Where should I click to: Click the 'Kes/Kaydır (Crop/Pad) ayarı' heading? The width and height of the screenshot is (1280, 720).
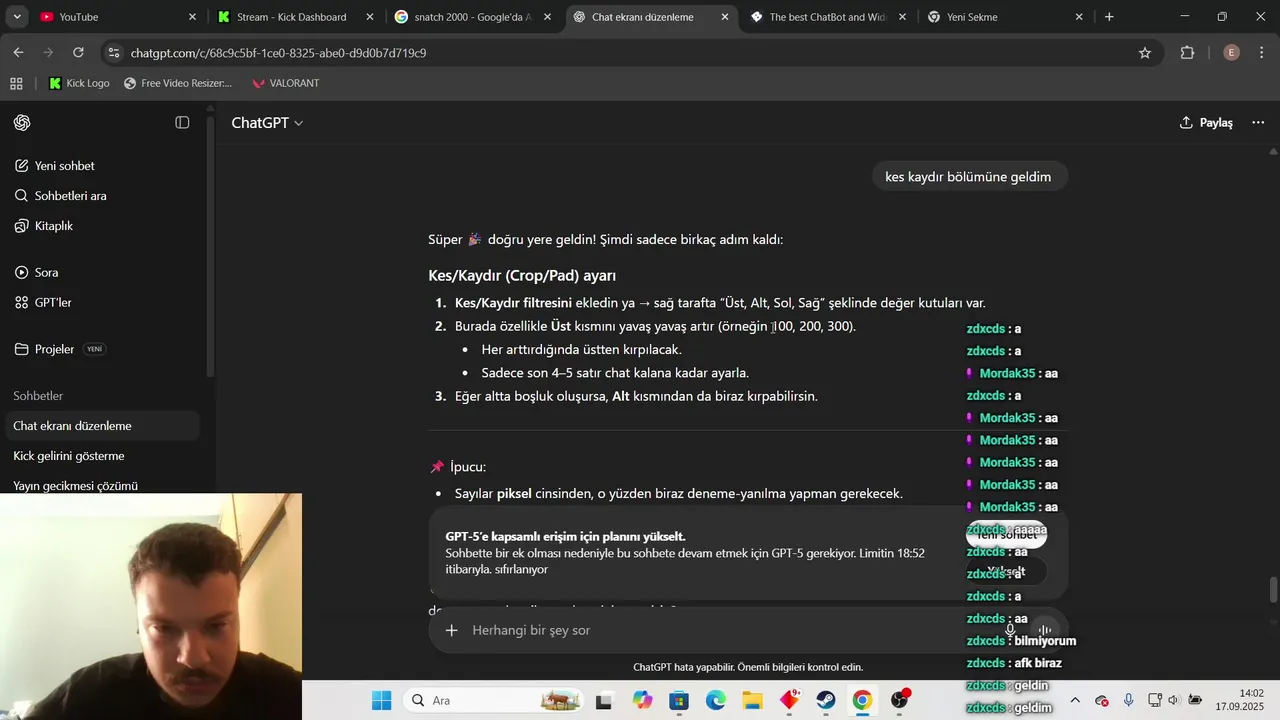pyautogui.click(x=522, y=276)
